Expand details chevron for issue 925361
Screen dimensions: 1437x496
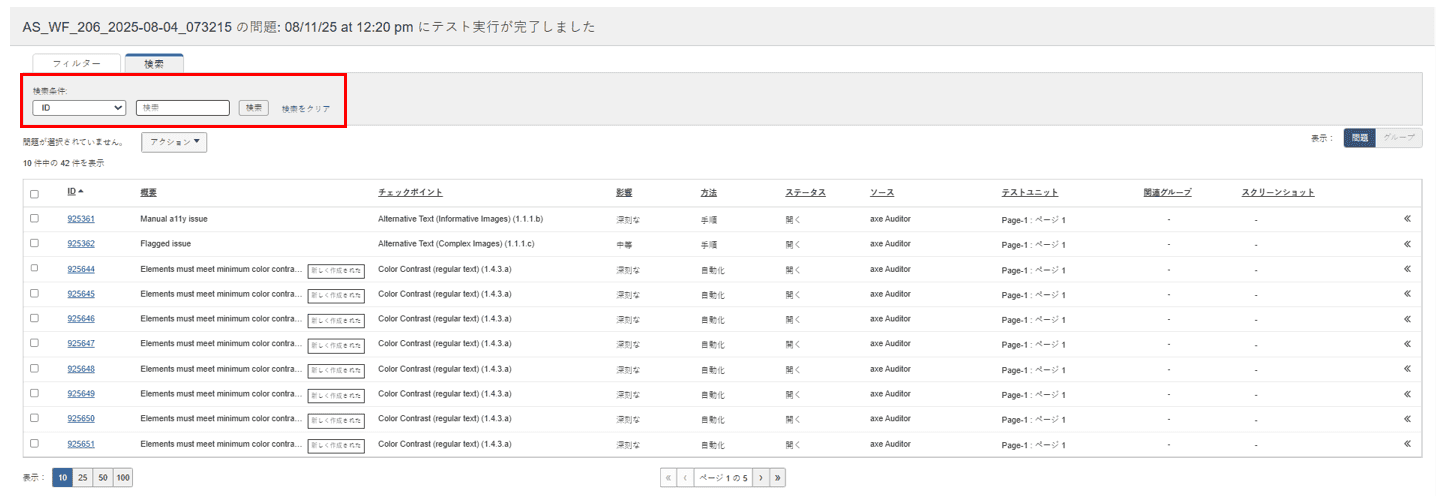point(1406,218)
